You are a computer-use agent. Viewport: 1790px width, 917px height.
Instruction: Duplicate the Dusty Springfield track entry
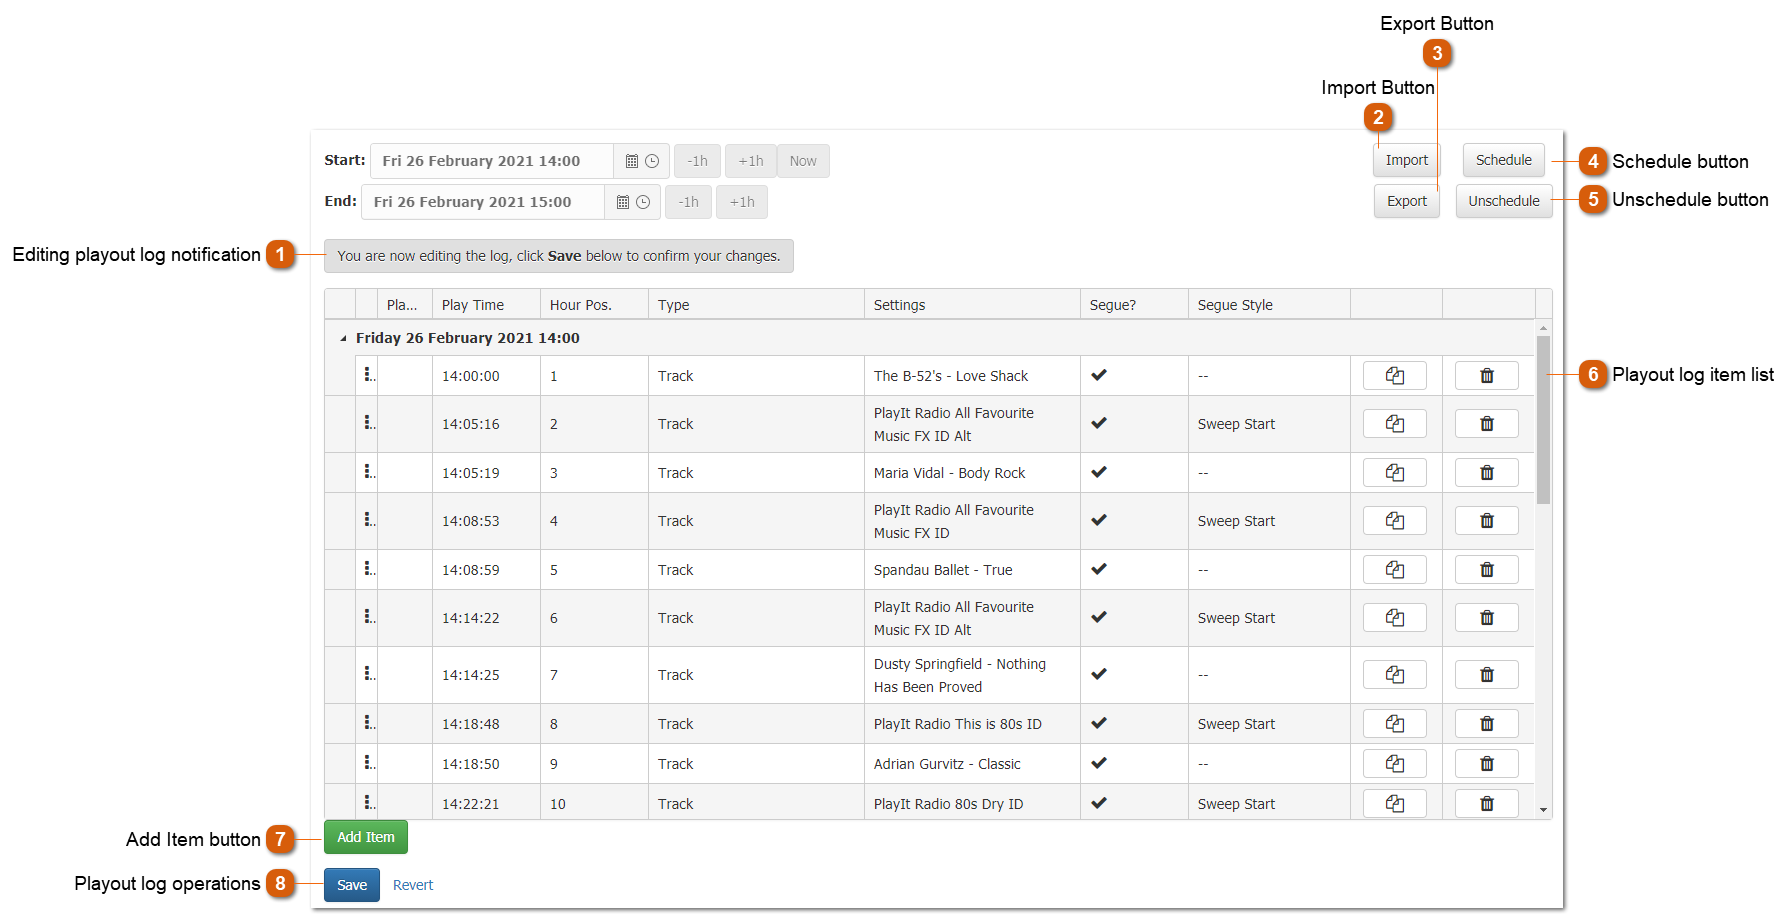[1395, 674]
